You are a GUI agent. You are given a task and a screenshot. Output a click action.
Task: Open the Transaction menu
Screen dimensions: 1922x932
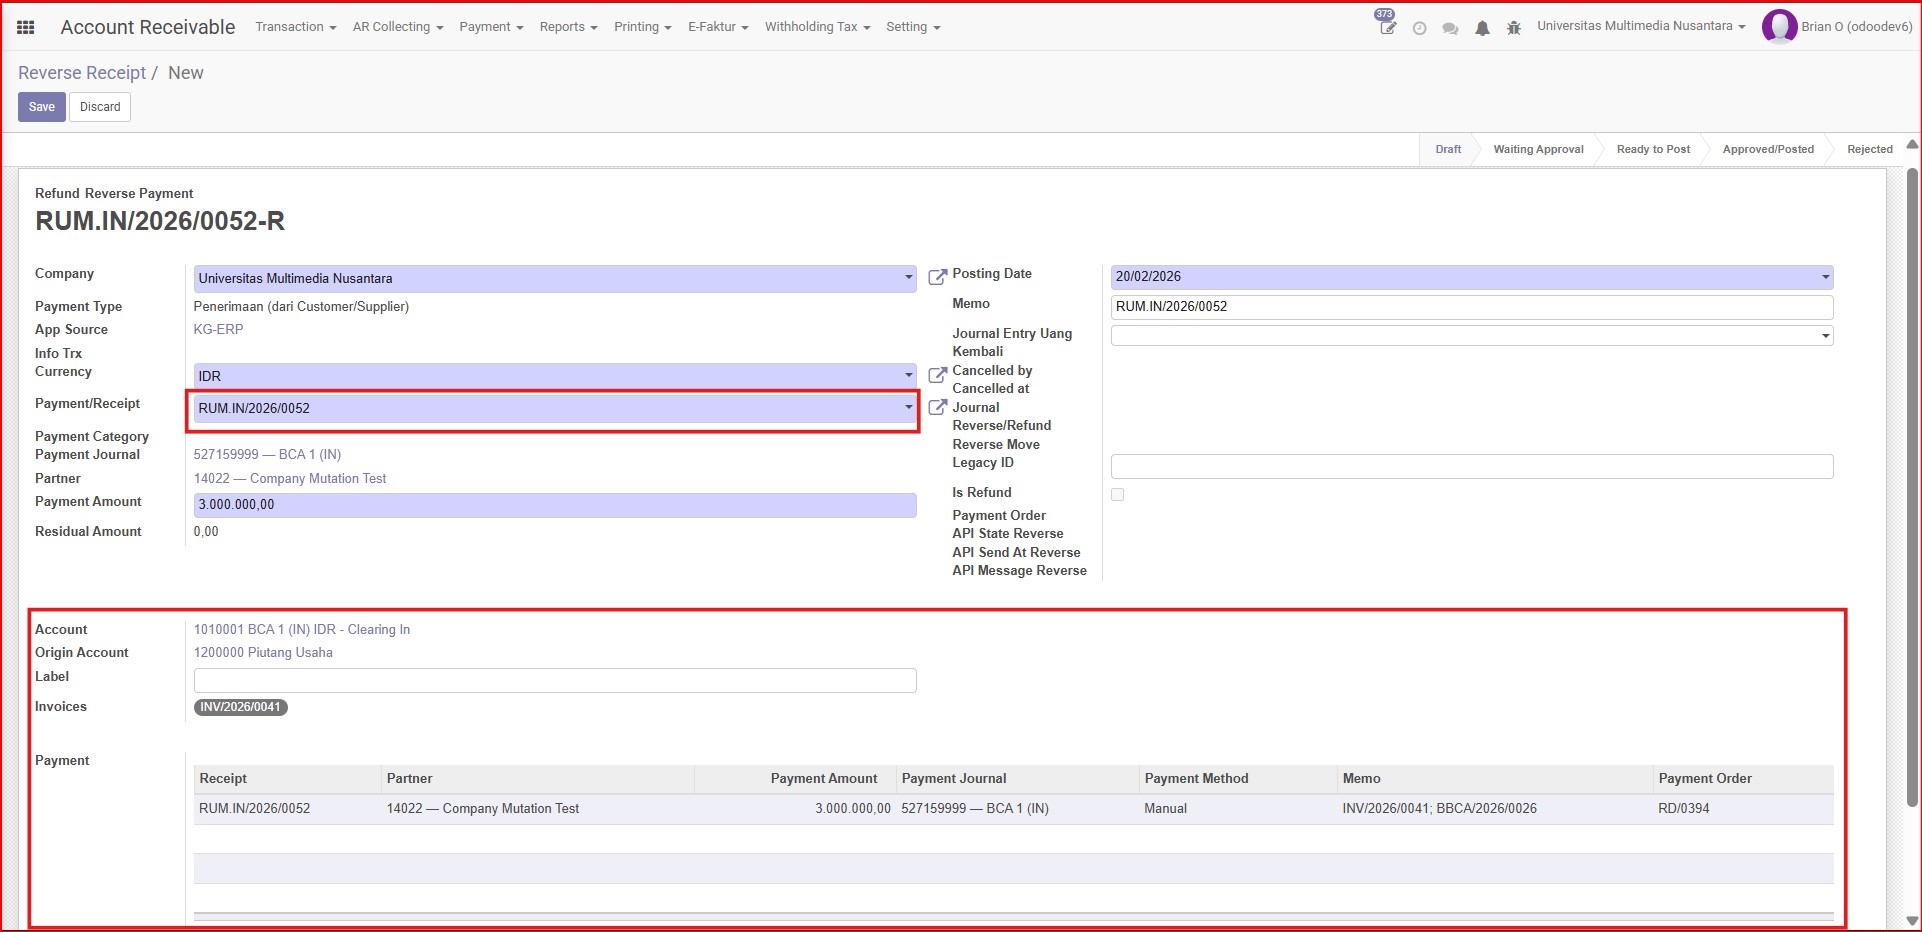295,27
